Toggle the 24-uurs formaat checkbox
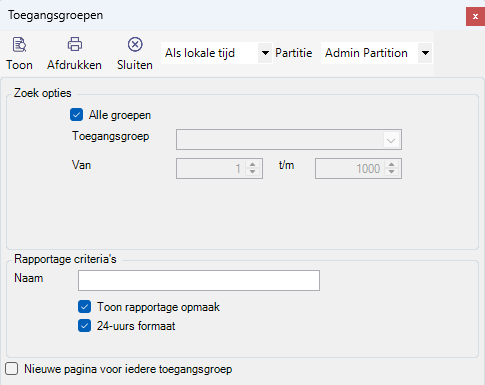The image size is (485, 385). click(x=85, y=326)
